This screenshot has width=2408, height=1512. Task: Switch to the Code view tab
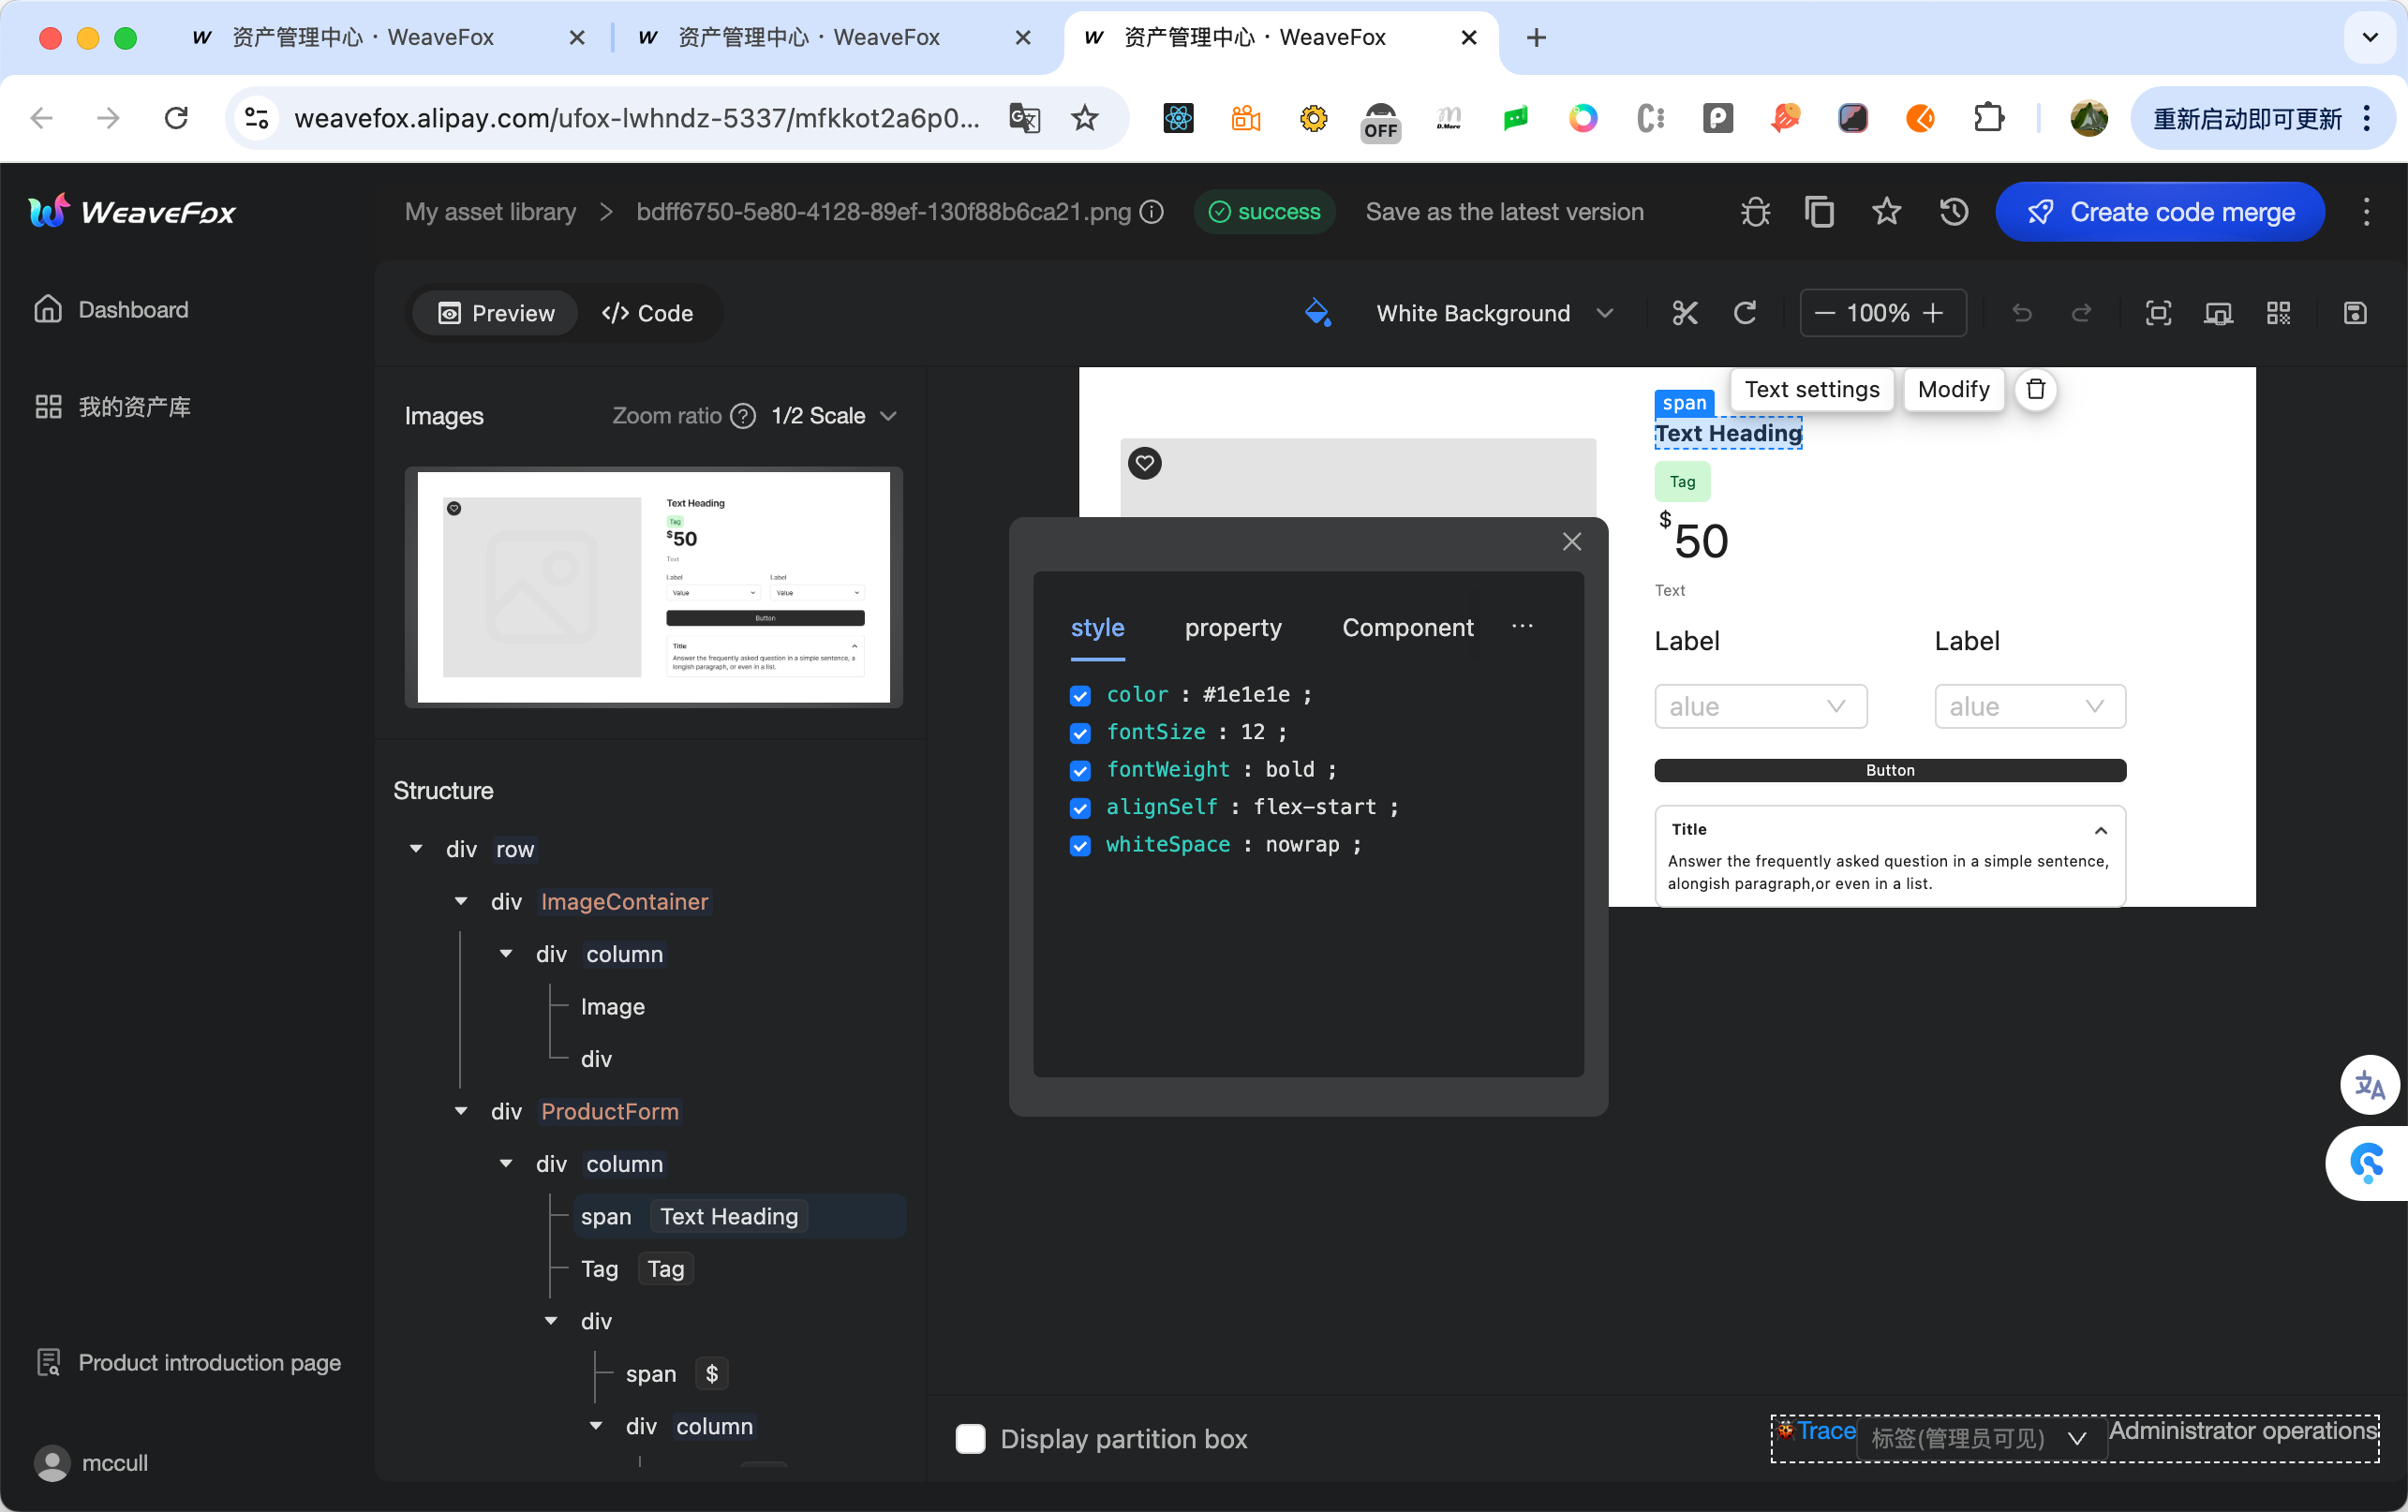pyautogui.click(x=647, y=313)
